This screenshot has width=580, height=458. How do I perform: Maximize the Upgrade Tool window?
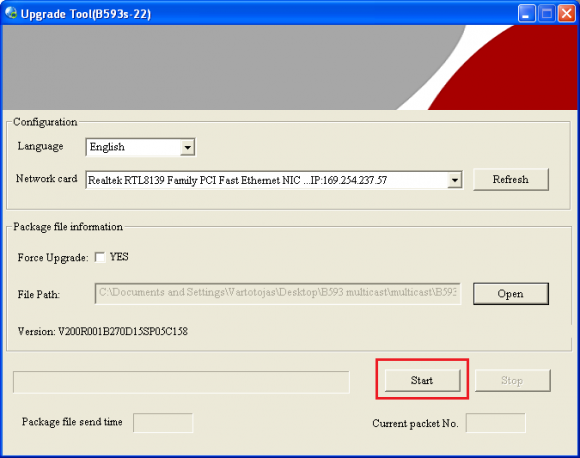click(546, 14)
